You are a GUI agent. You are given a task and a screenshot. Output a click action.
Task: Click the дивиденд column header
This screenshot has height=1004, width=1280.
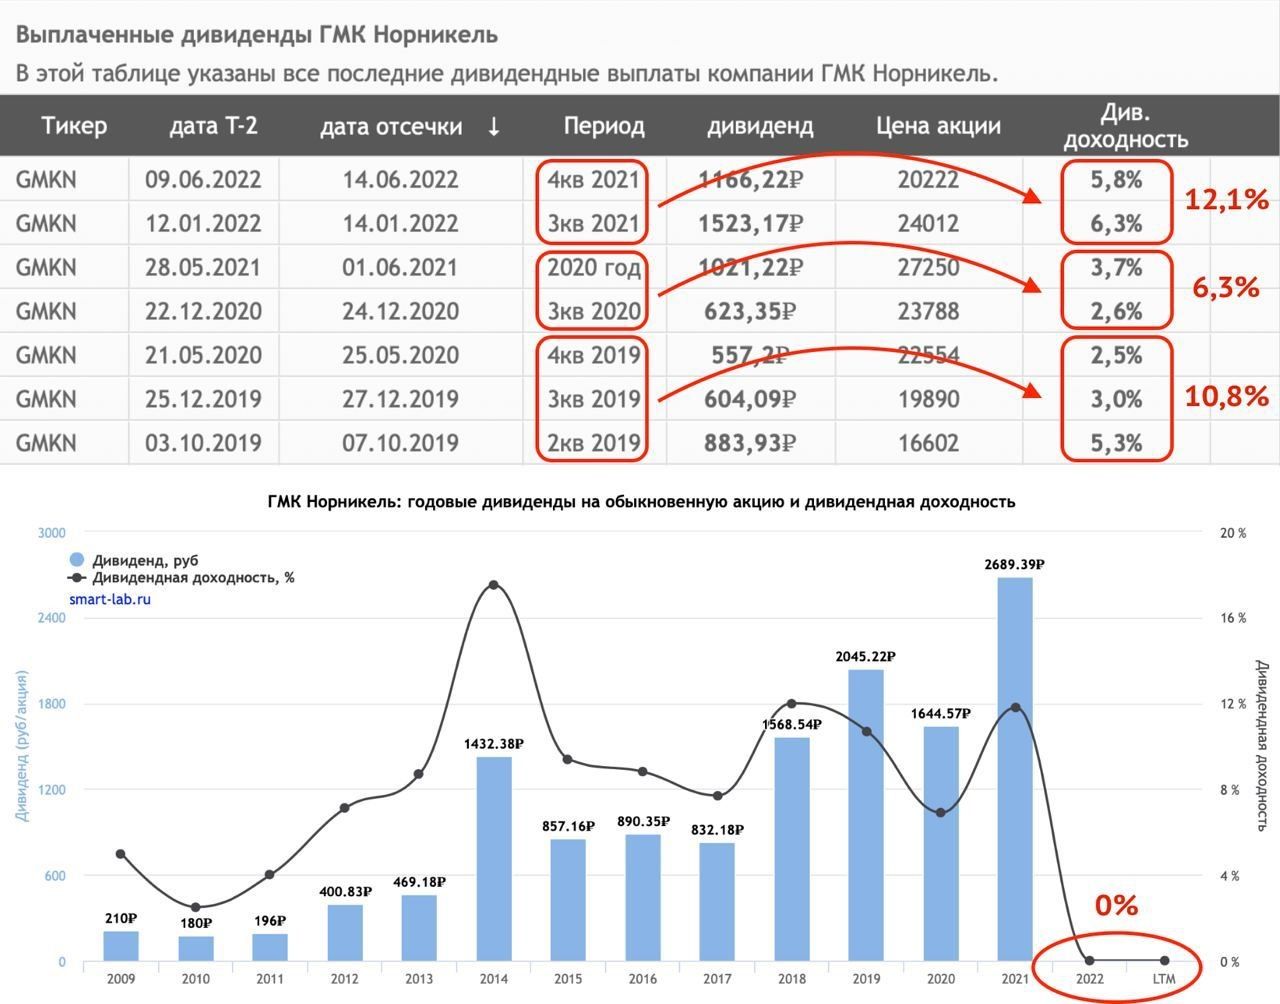760,127
